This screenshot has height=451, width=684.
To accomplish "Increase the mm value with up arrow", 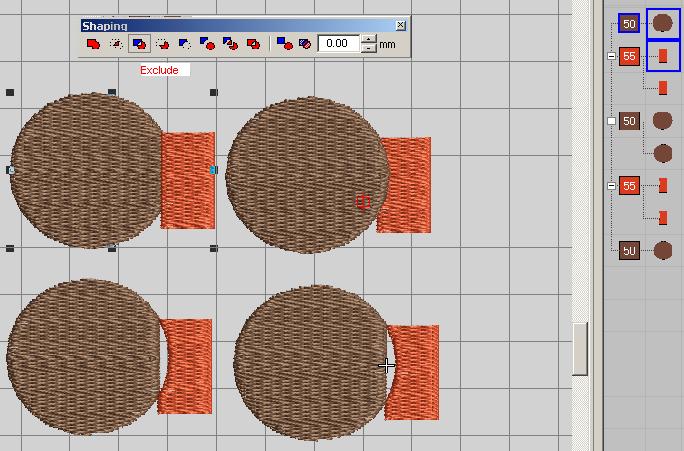I will (369, 39).
